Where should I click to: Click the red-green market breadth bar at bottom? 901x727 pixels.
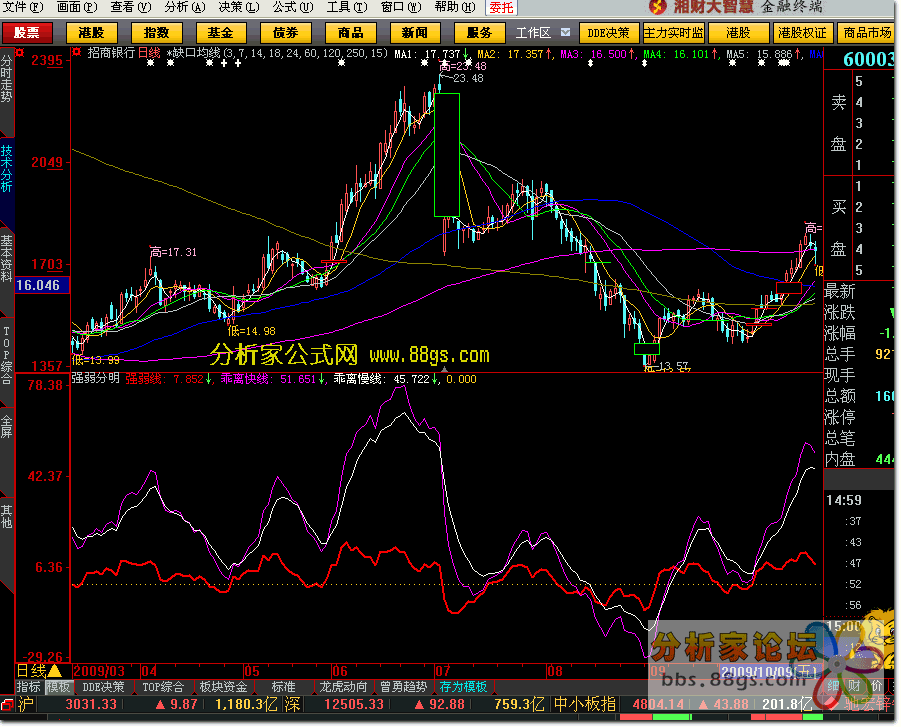(x=721, y=717)
